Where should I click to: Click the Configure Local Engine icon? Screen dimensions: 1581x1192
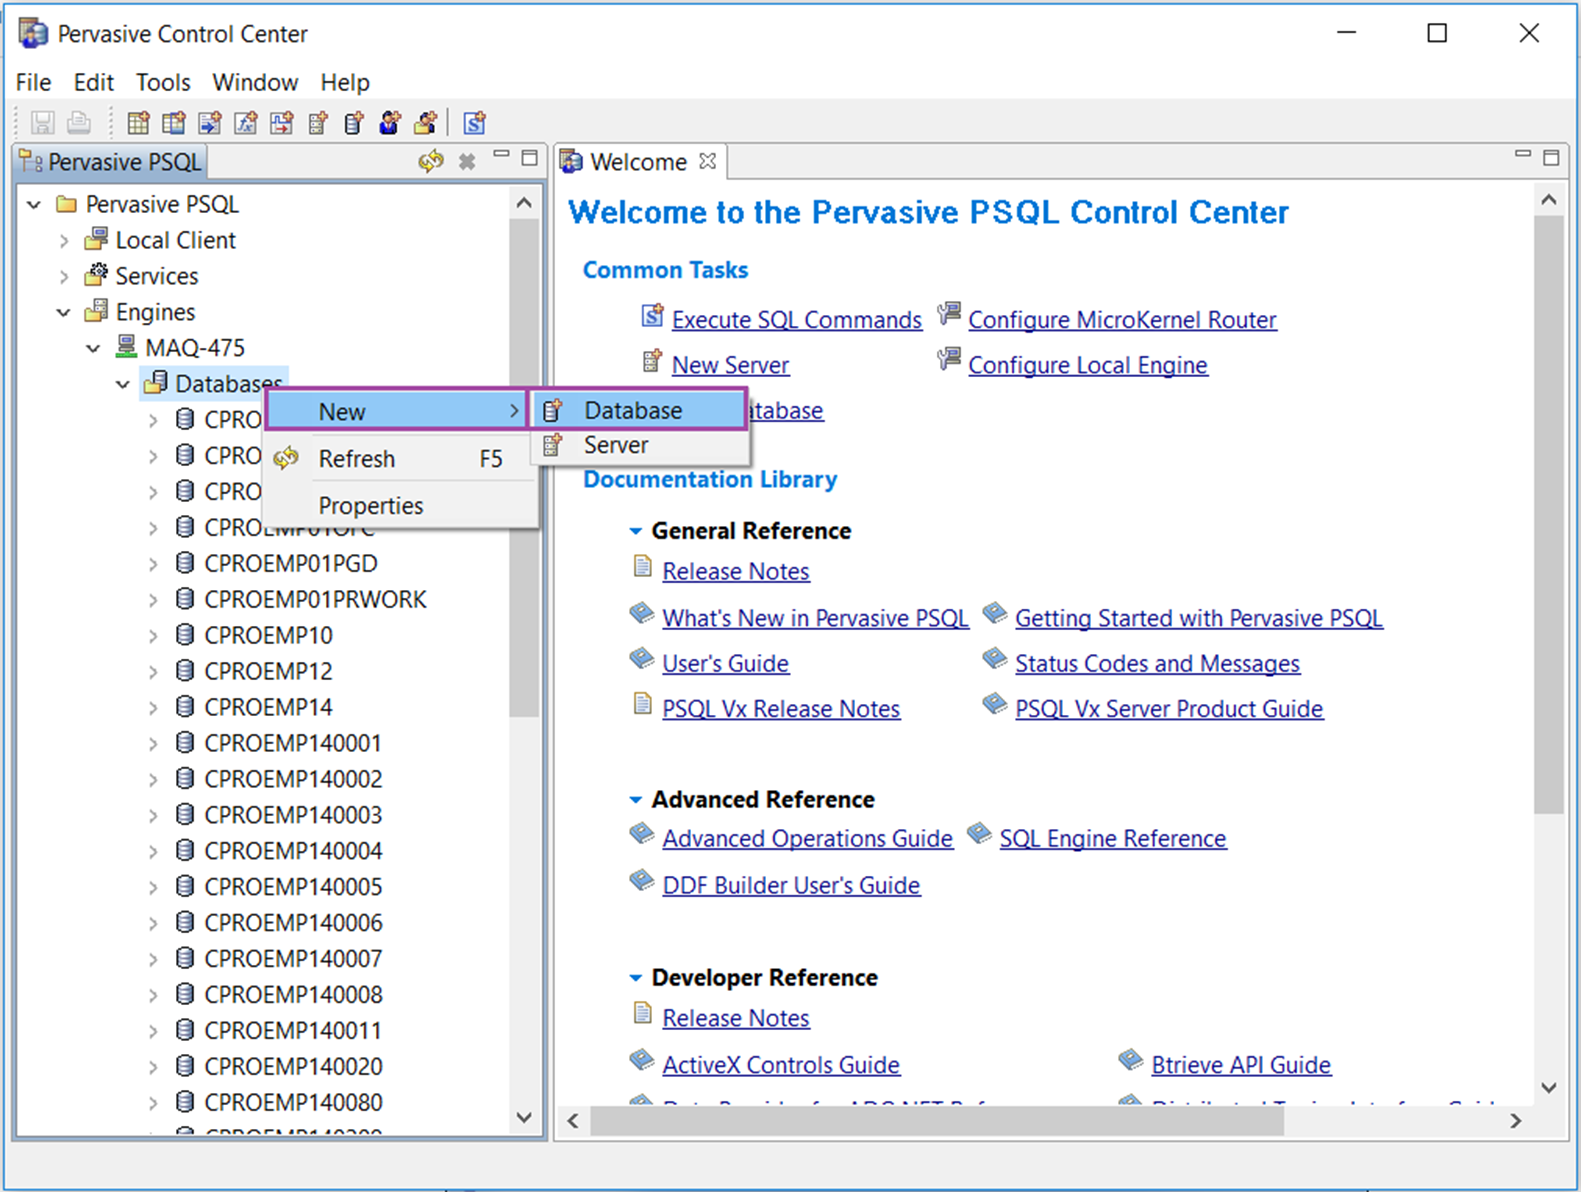[949, 359]
